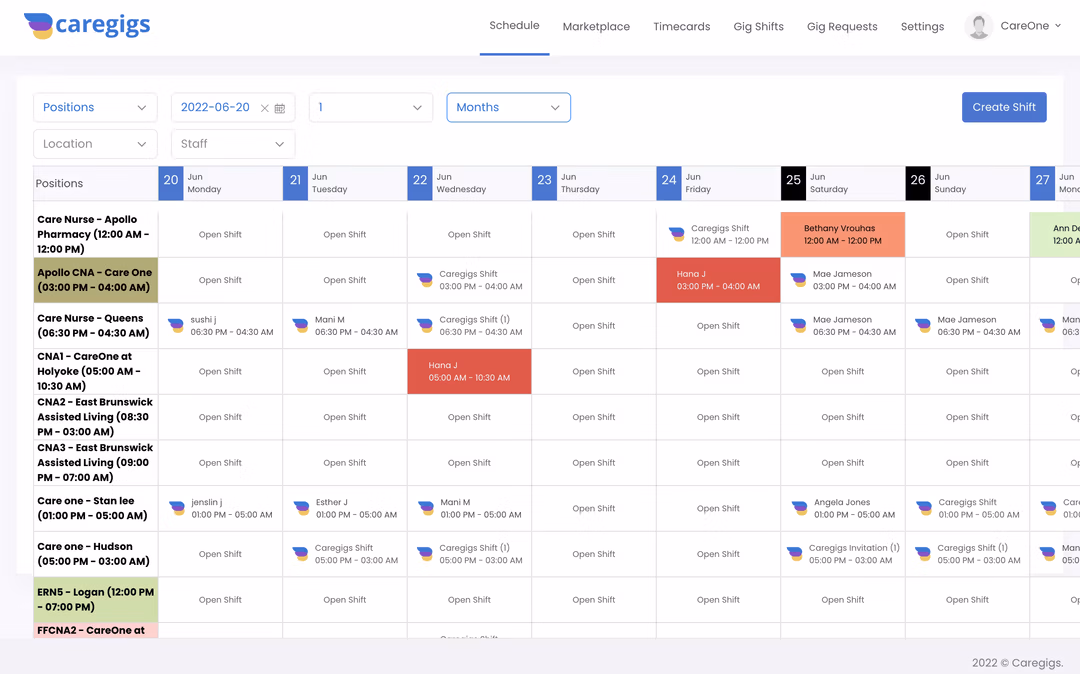Open the Gig Shifts tab

coord(758,26)
